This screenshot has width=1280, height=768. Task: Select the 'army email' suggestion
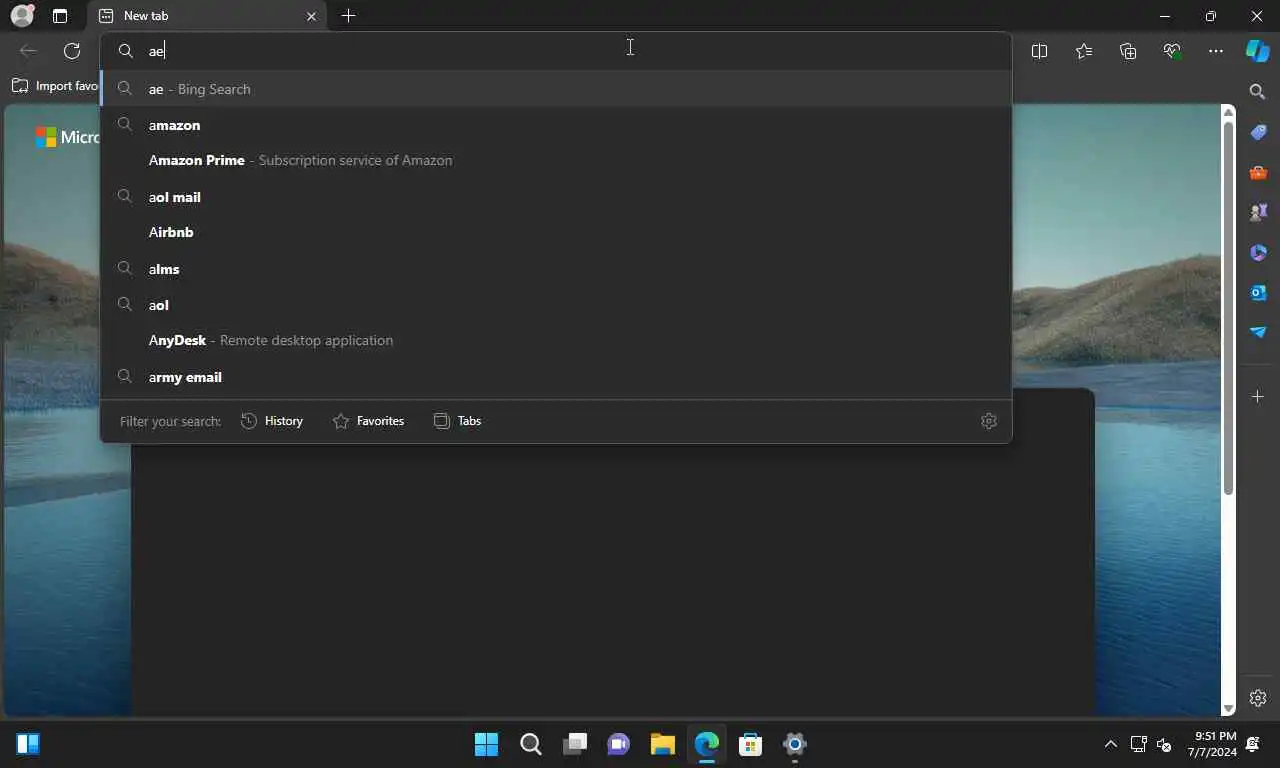(x=556, y=377)
